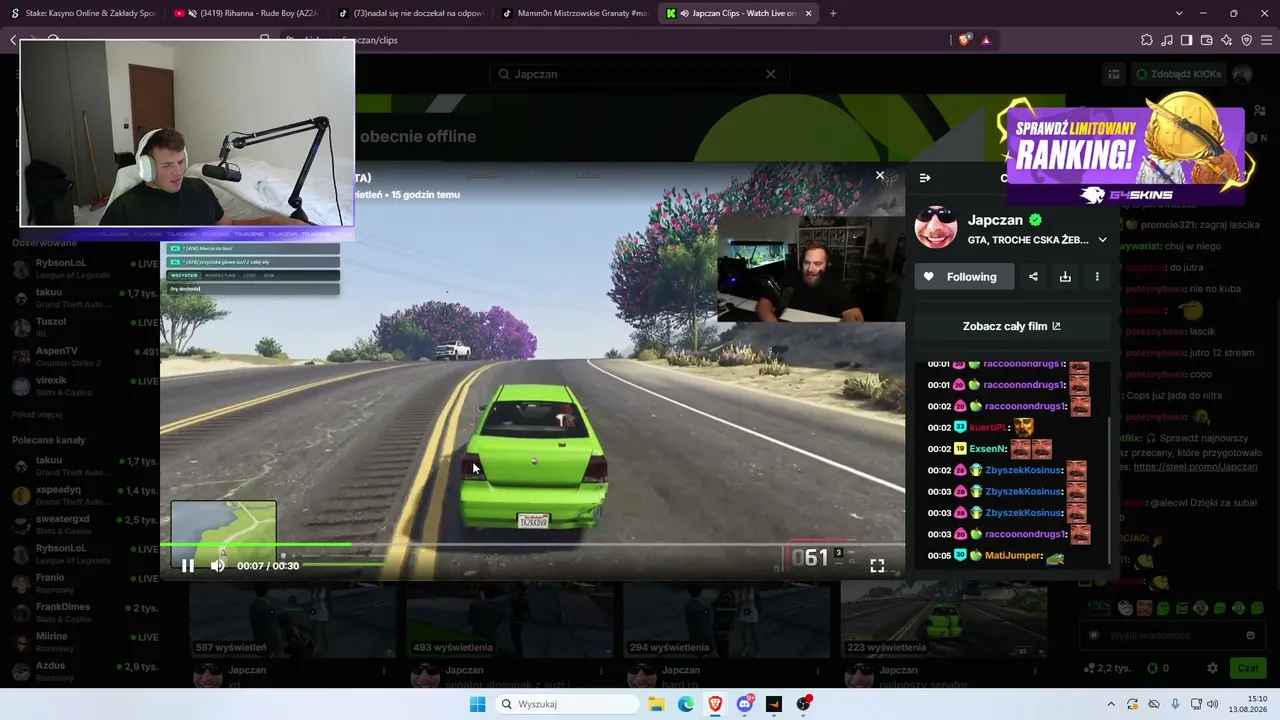1280x720 pixels.
Task: Open the emoji picker in the chat input
Action: (1250, 635)
